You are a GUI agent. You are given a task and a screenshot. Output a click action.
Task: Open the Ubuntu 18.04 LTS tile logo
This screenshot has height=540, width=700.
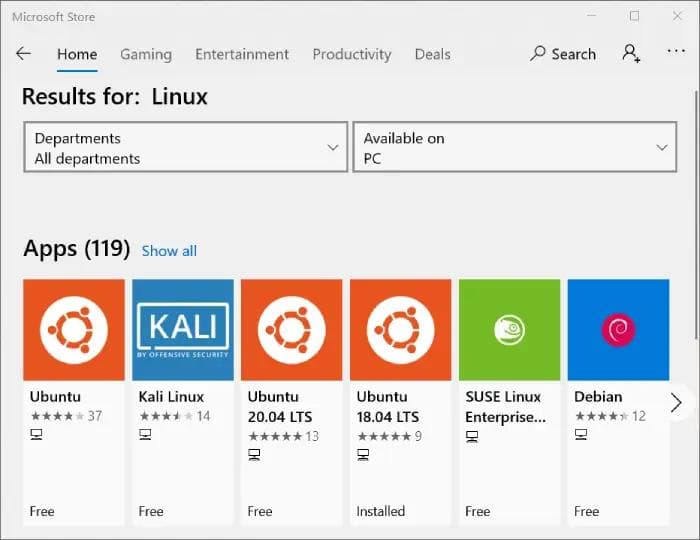point(400,330)
